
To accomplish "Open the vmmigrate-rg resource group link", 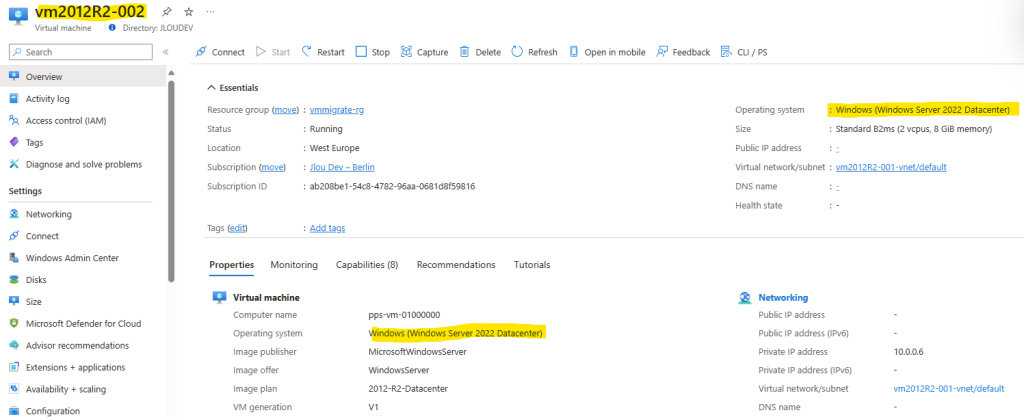I will pyautogui.click(x=337, y=110).
